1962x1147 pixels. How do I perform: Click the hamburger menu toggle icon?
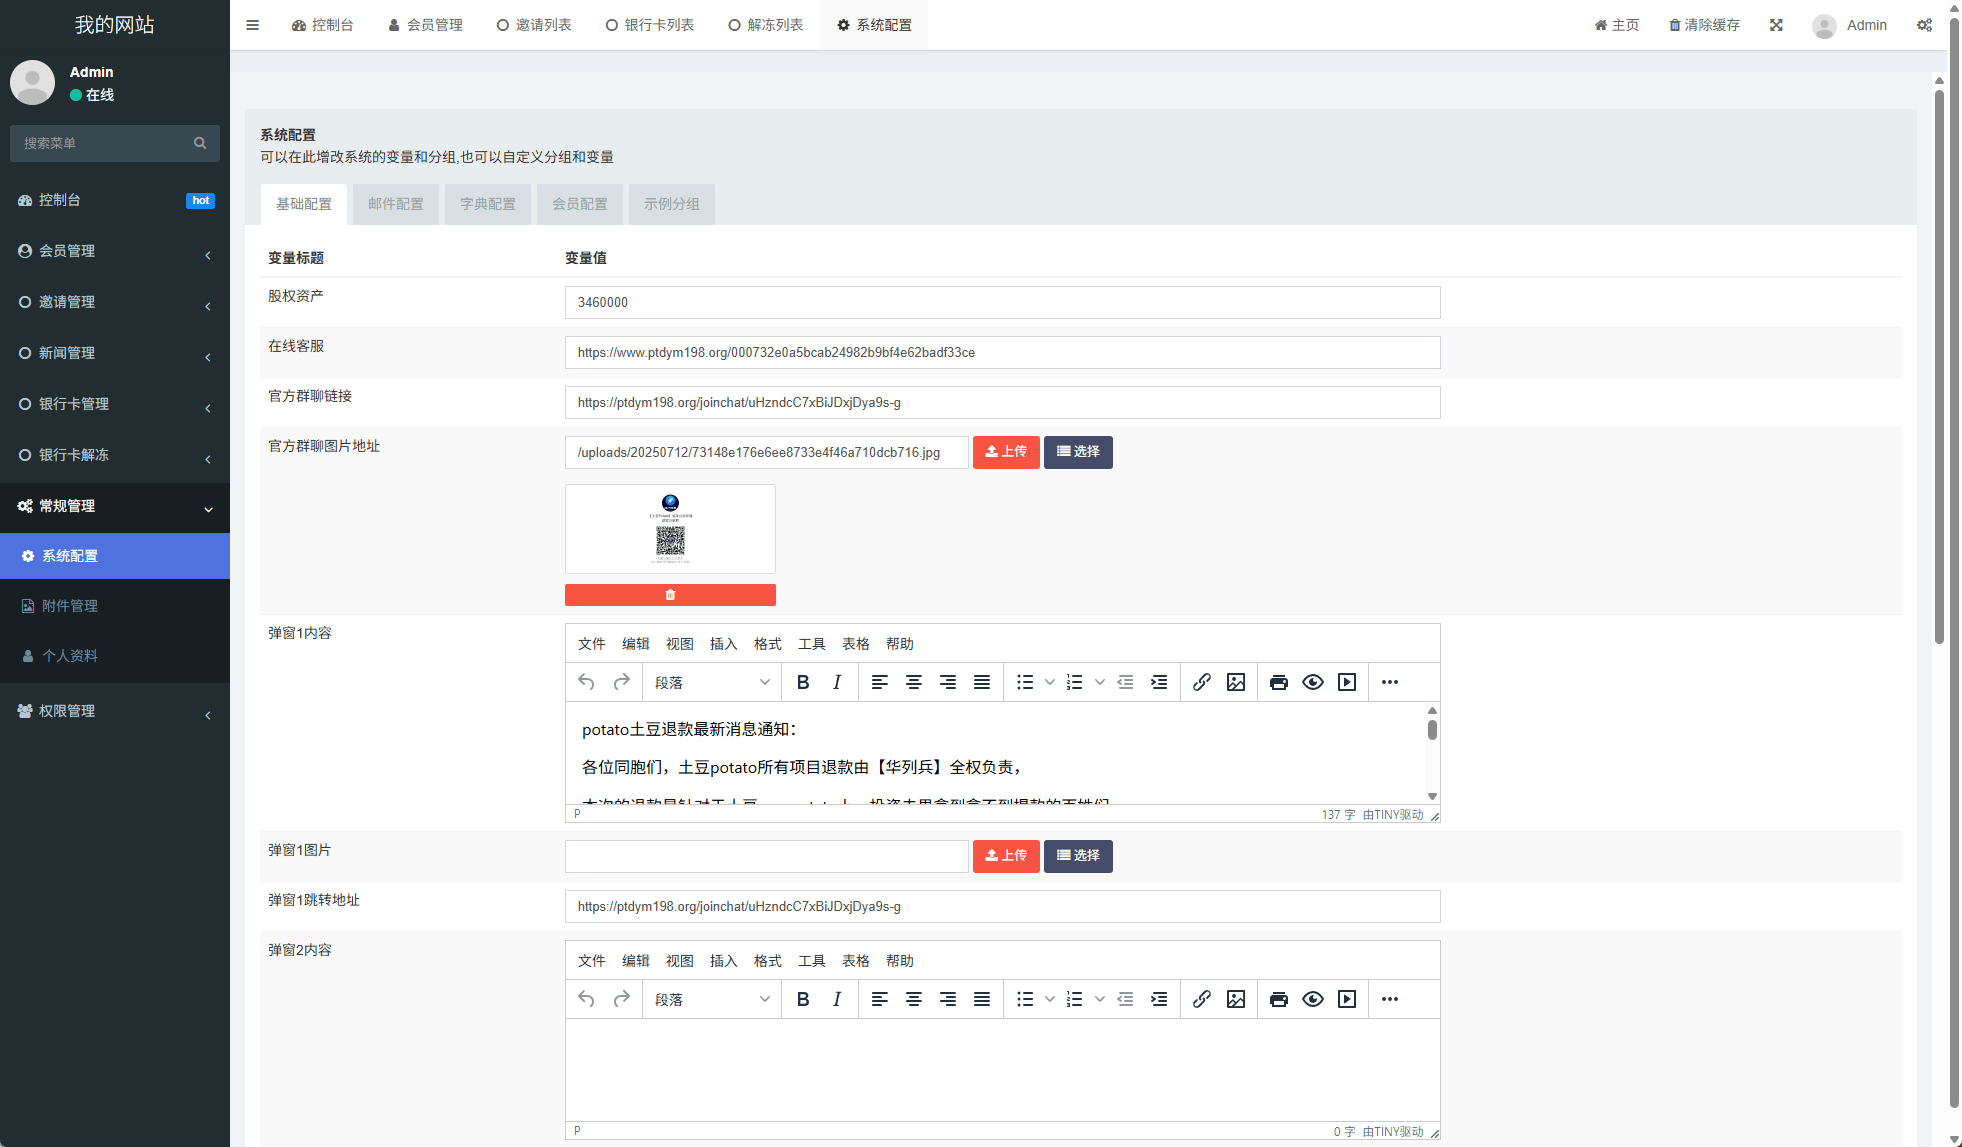(x=252, y=25)
